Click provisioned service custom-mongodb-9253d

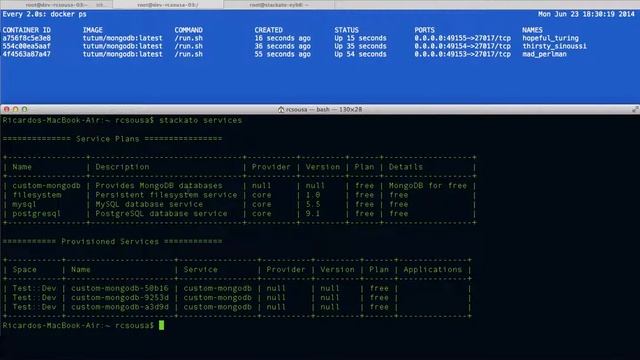tap(120, 298)
